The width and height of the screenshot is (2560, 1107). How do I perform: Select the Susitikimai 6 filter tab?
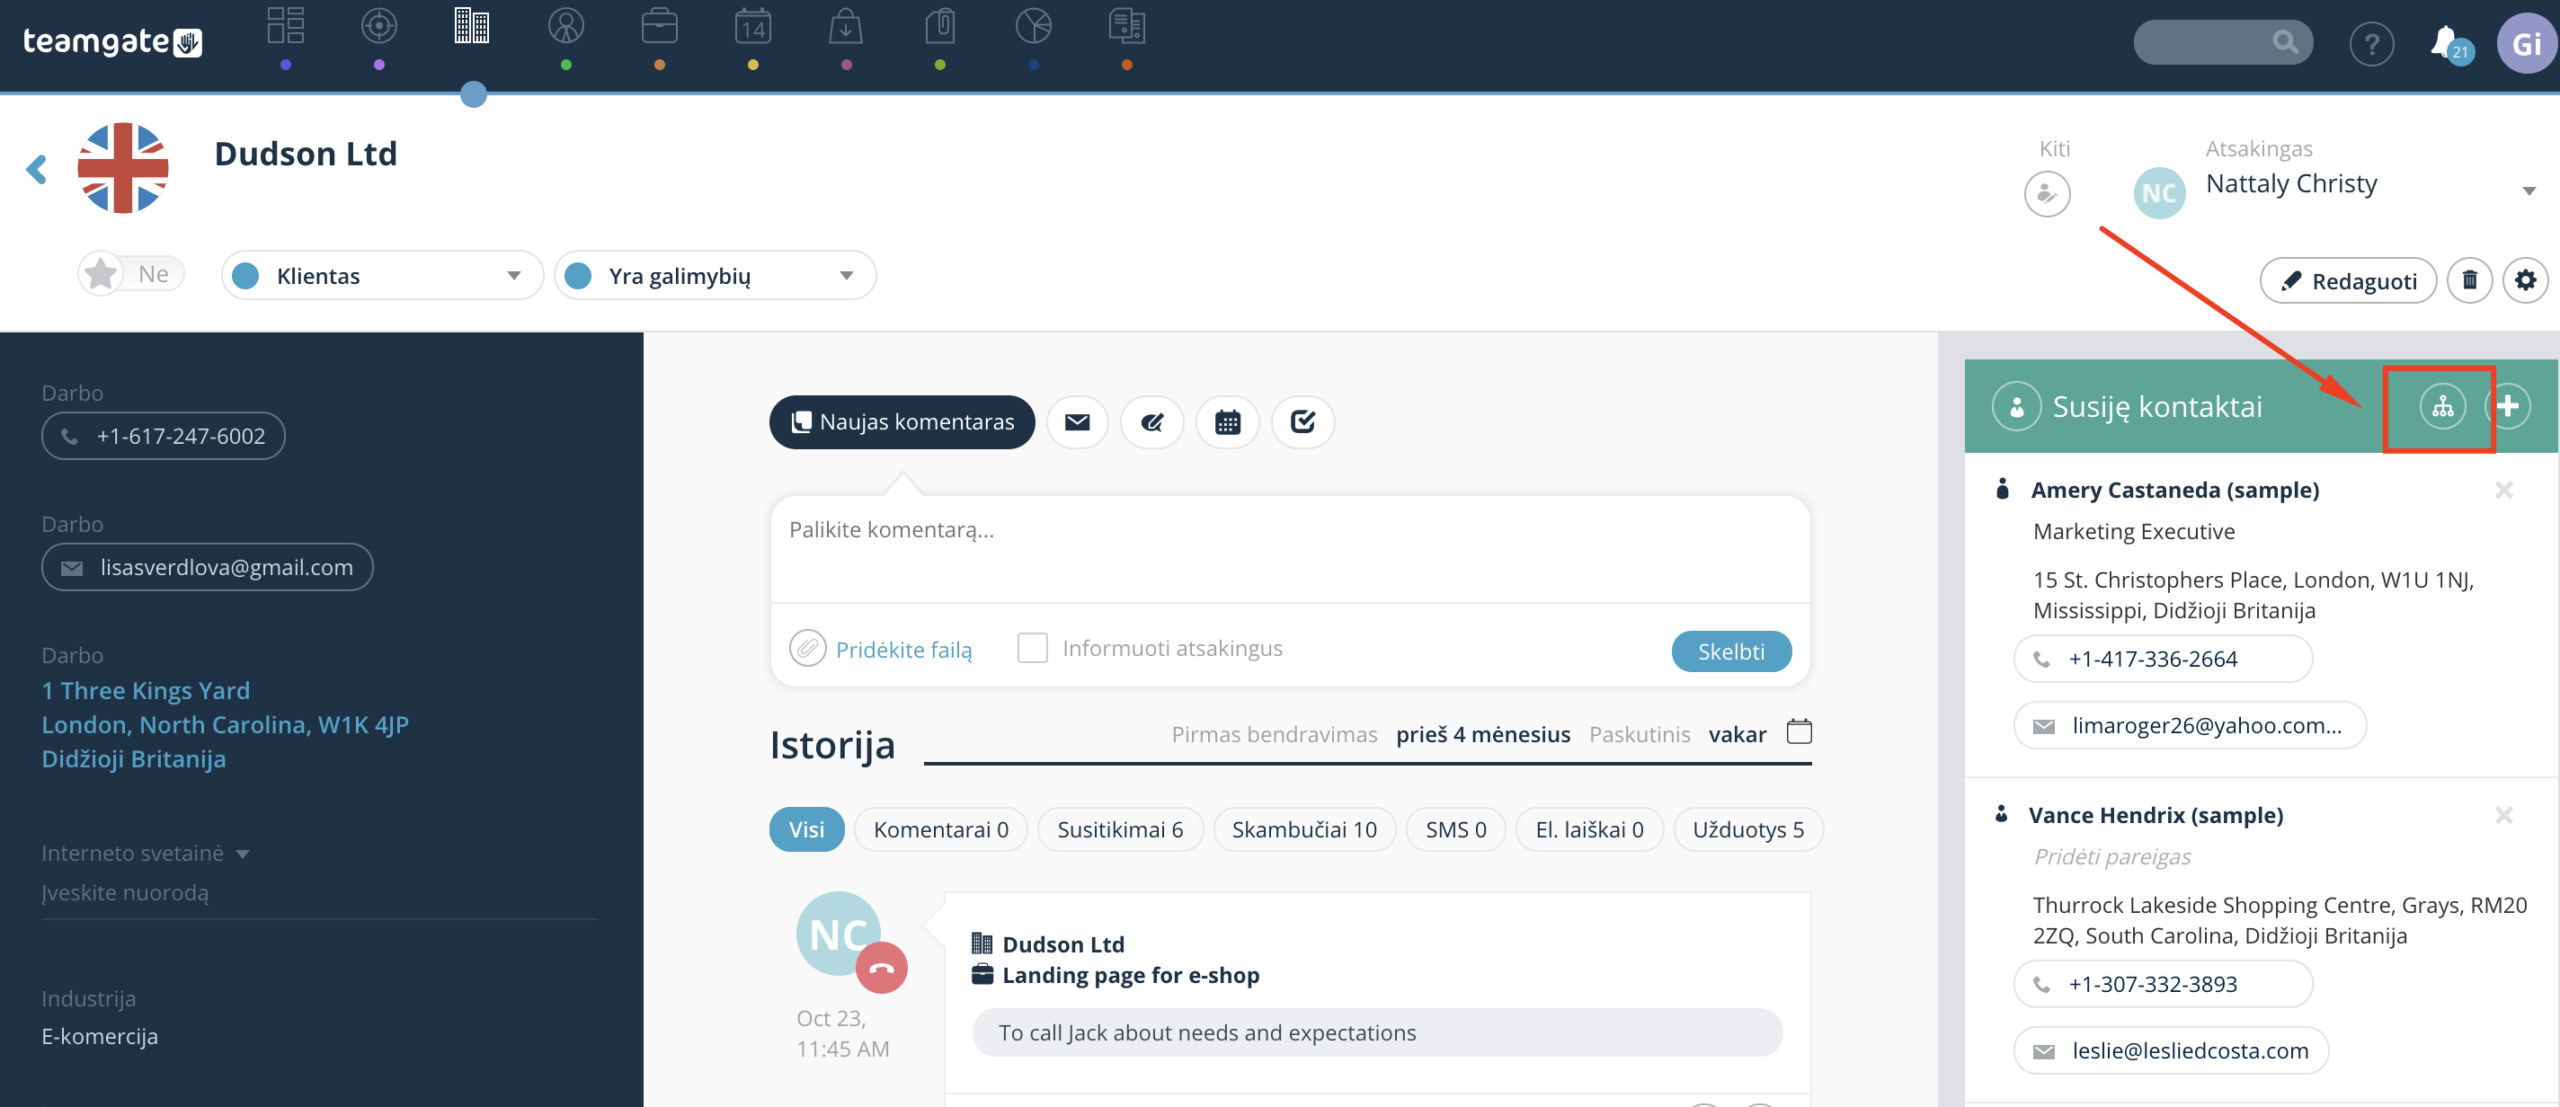coord(1119,830)
